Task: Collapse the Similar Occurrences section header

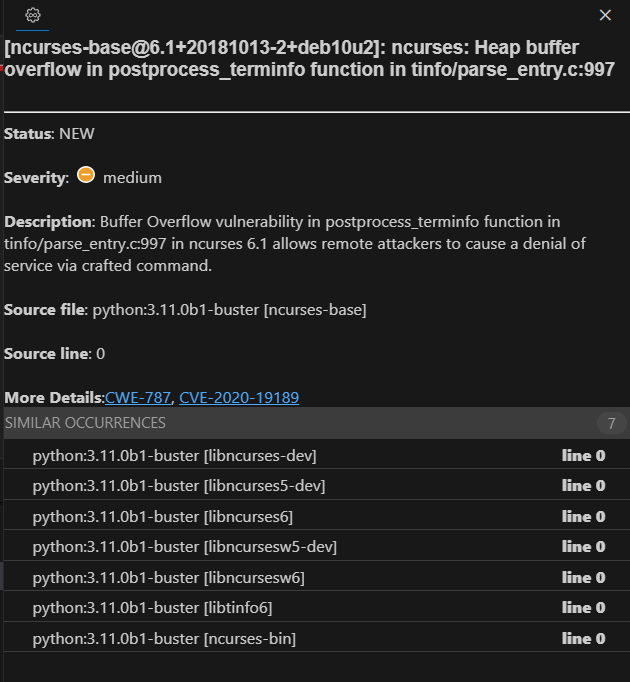Action: (86, 423)
